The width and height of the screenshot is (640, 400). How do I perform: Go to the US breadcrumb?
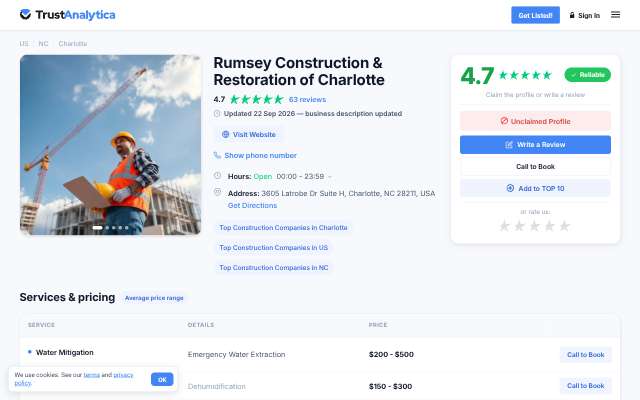[24, 43]
